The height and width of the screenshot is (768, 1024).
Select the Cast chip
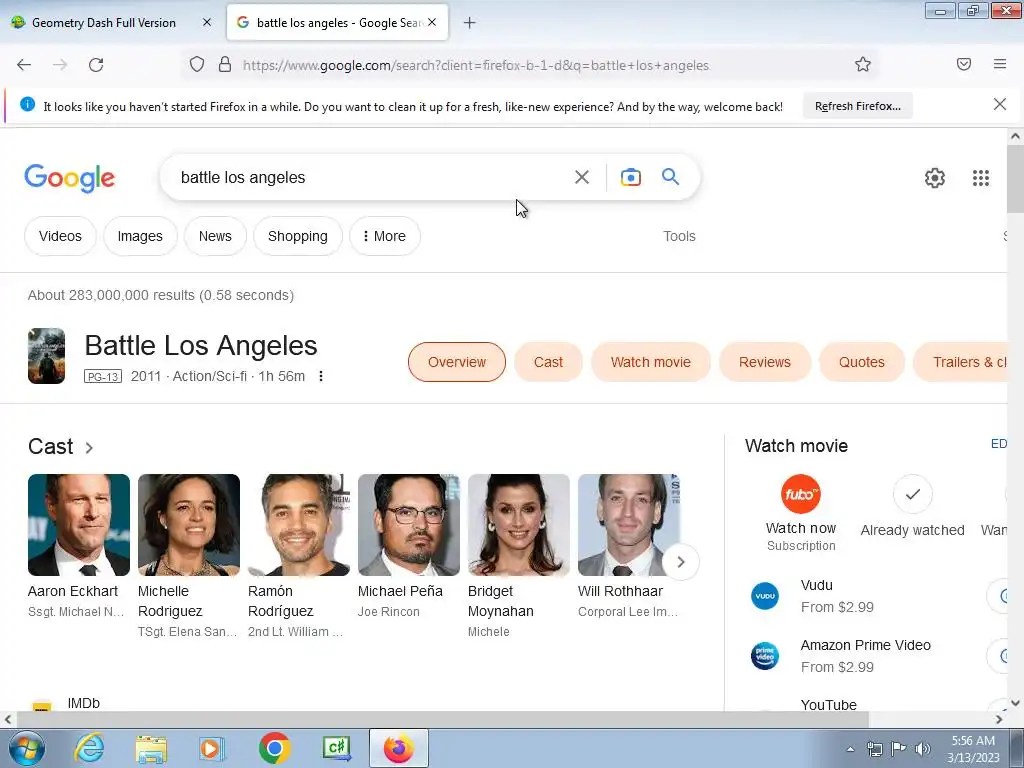(548, 362)
